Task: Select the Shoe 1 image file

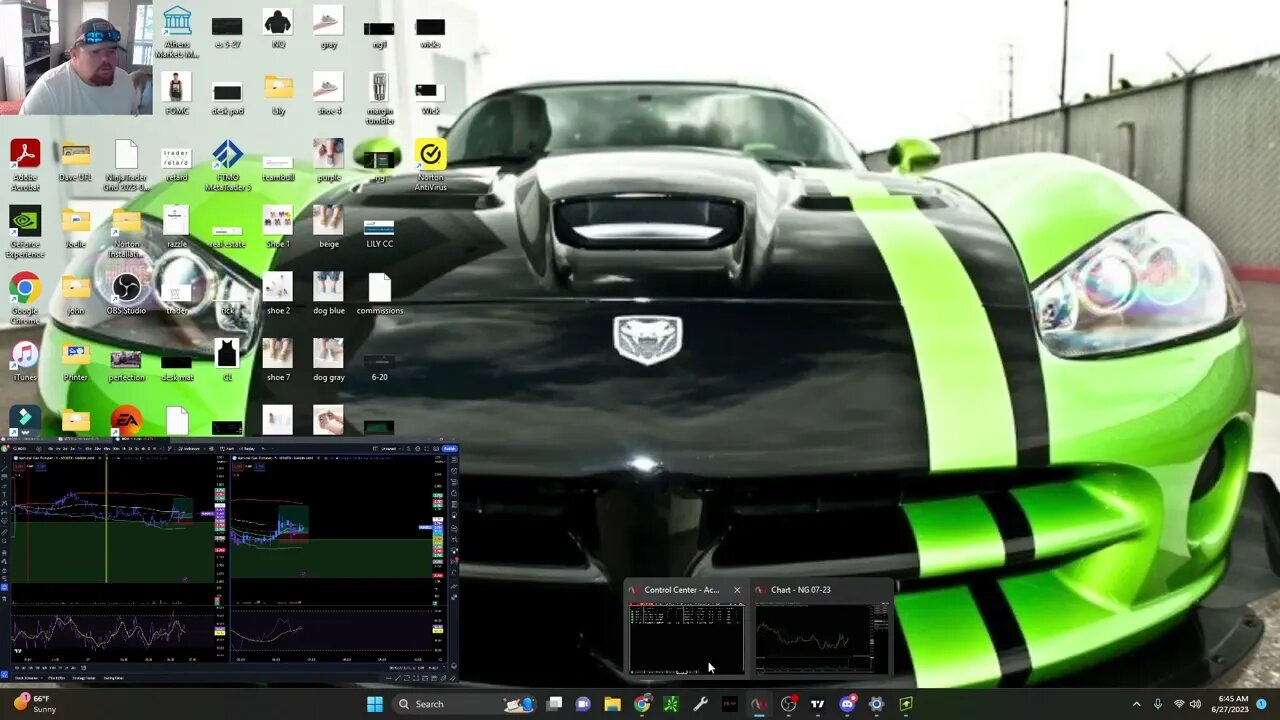Action: (x=278, y=228)
